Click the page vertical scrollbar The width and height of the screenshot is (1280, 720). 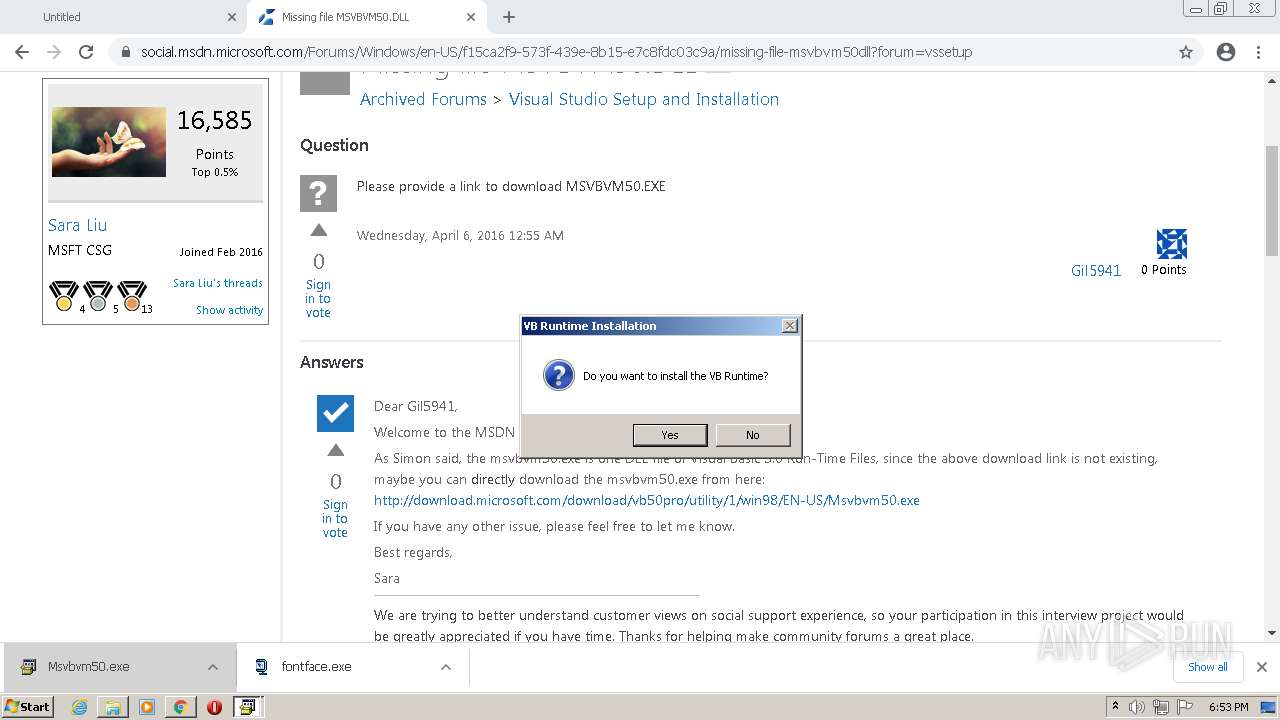(x=1271, y=200)
